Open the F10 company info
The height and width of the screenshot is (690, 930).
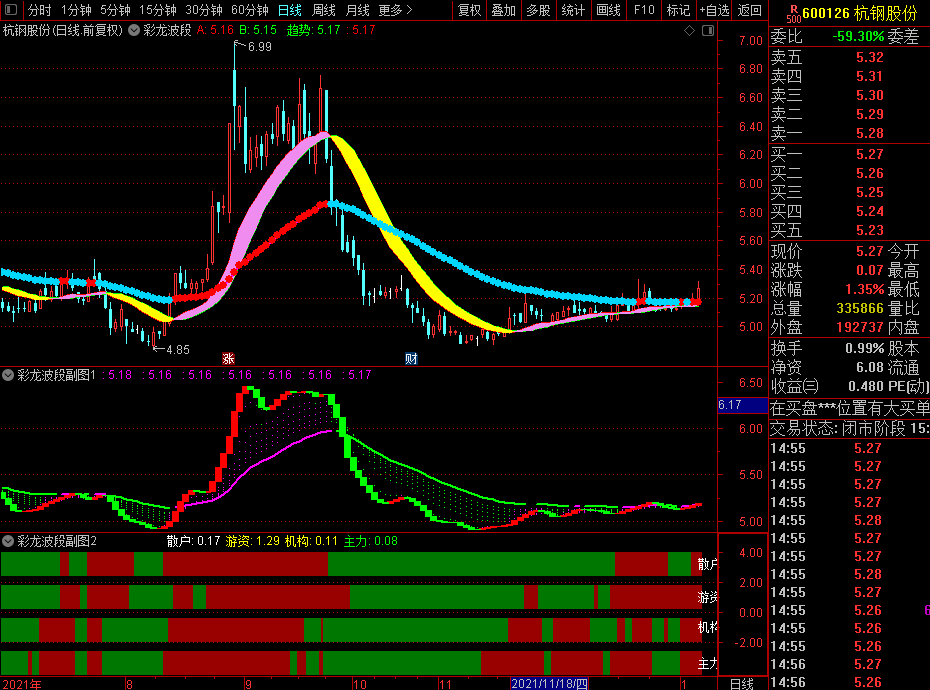[x=644, y=10]
